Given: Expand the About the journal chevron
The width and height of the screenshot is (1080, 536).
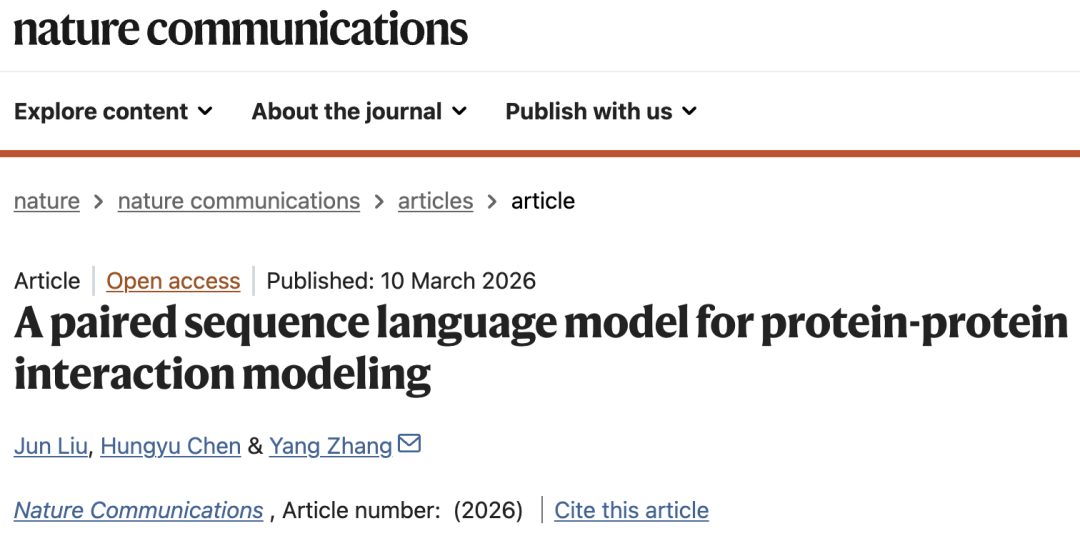Looking at the screenshot, I should (x=459, y=111).
